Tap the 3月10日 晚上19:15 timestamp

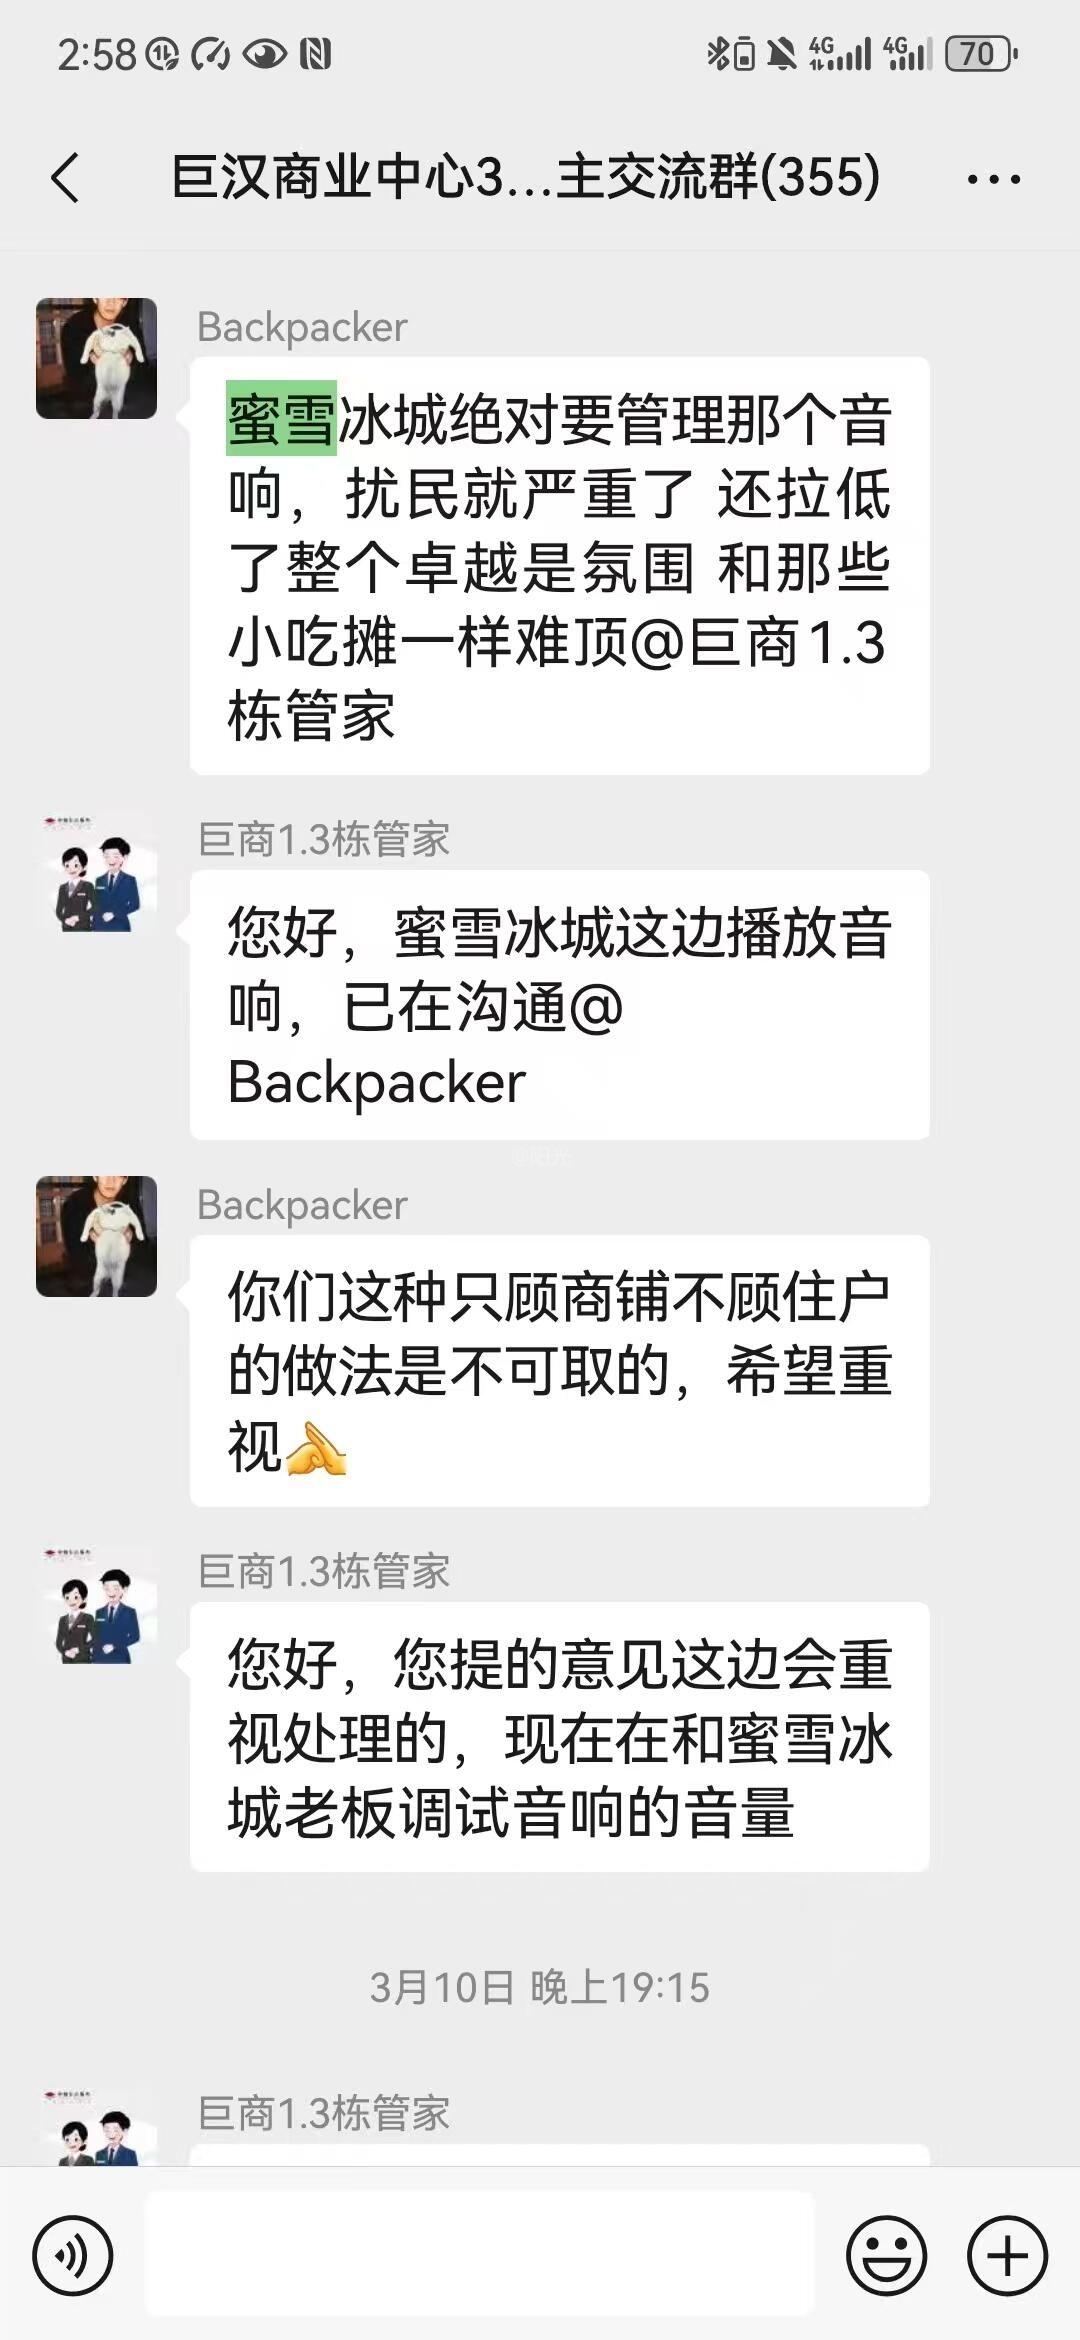[x=540, y=1987]
